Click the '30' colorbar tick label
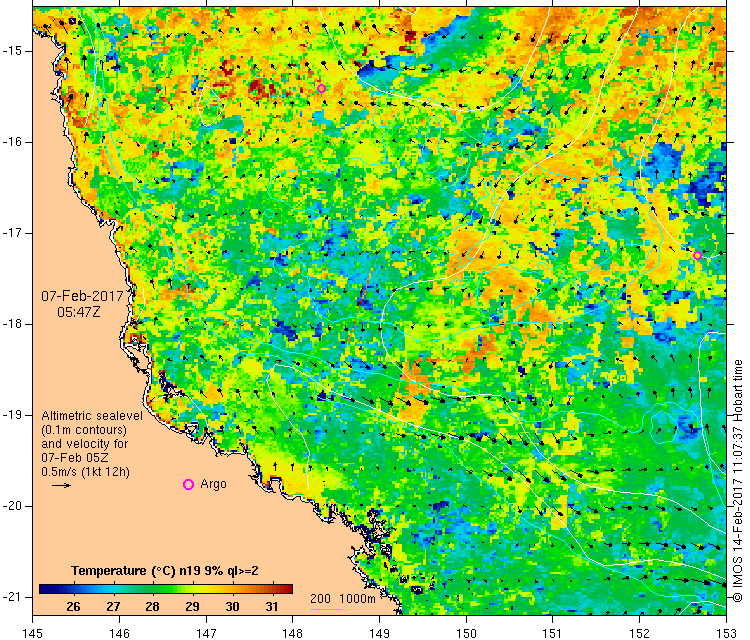Viewport: 750px width, 640px height. (232, 607)
